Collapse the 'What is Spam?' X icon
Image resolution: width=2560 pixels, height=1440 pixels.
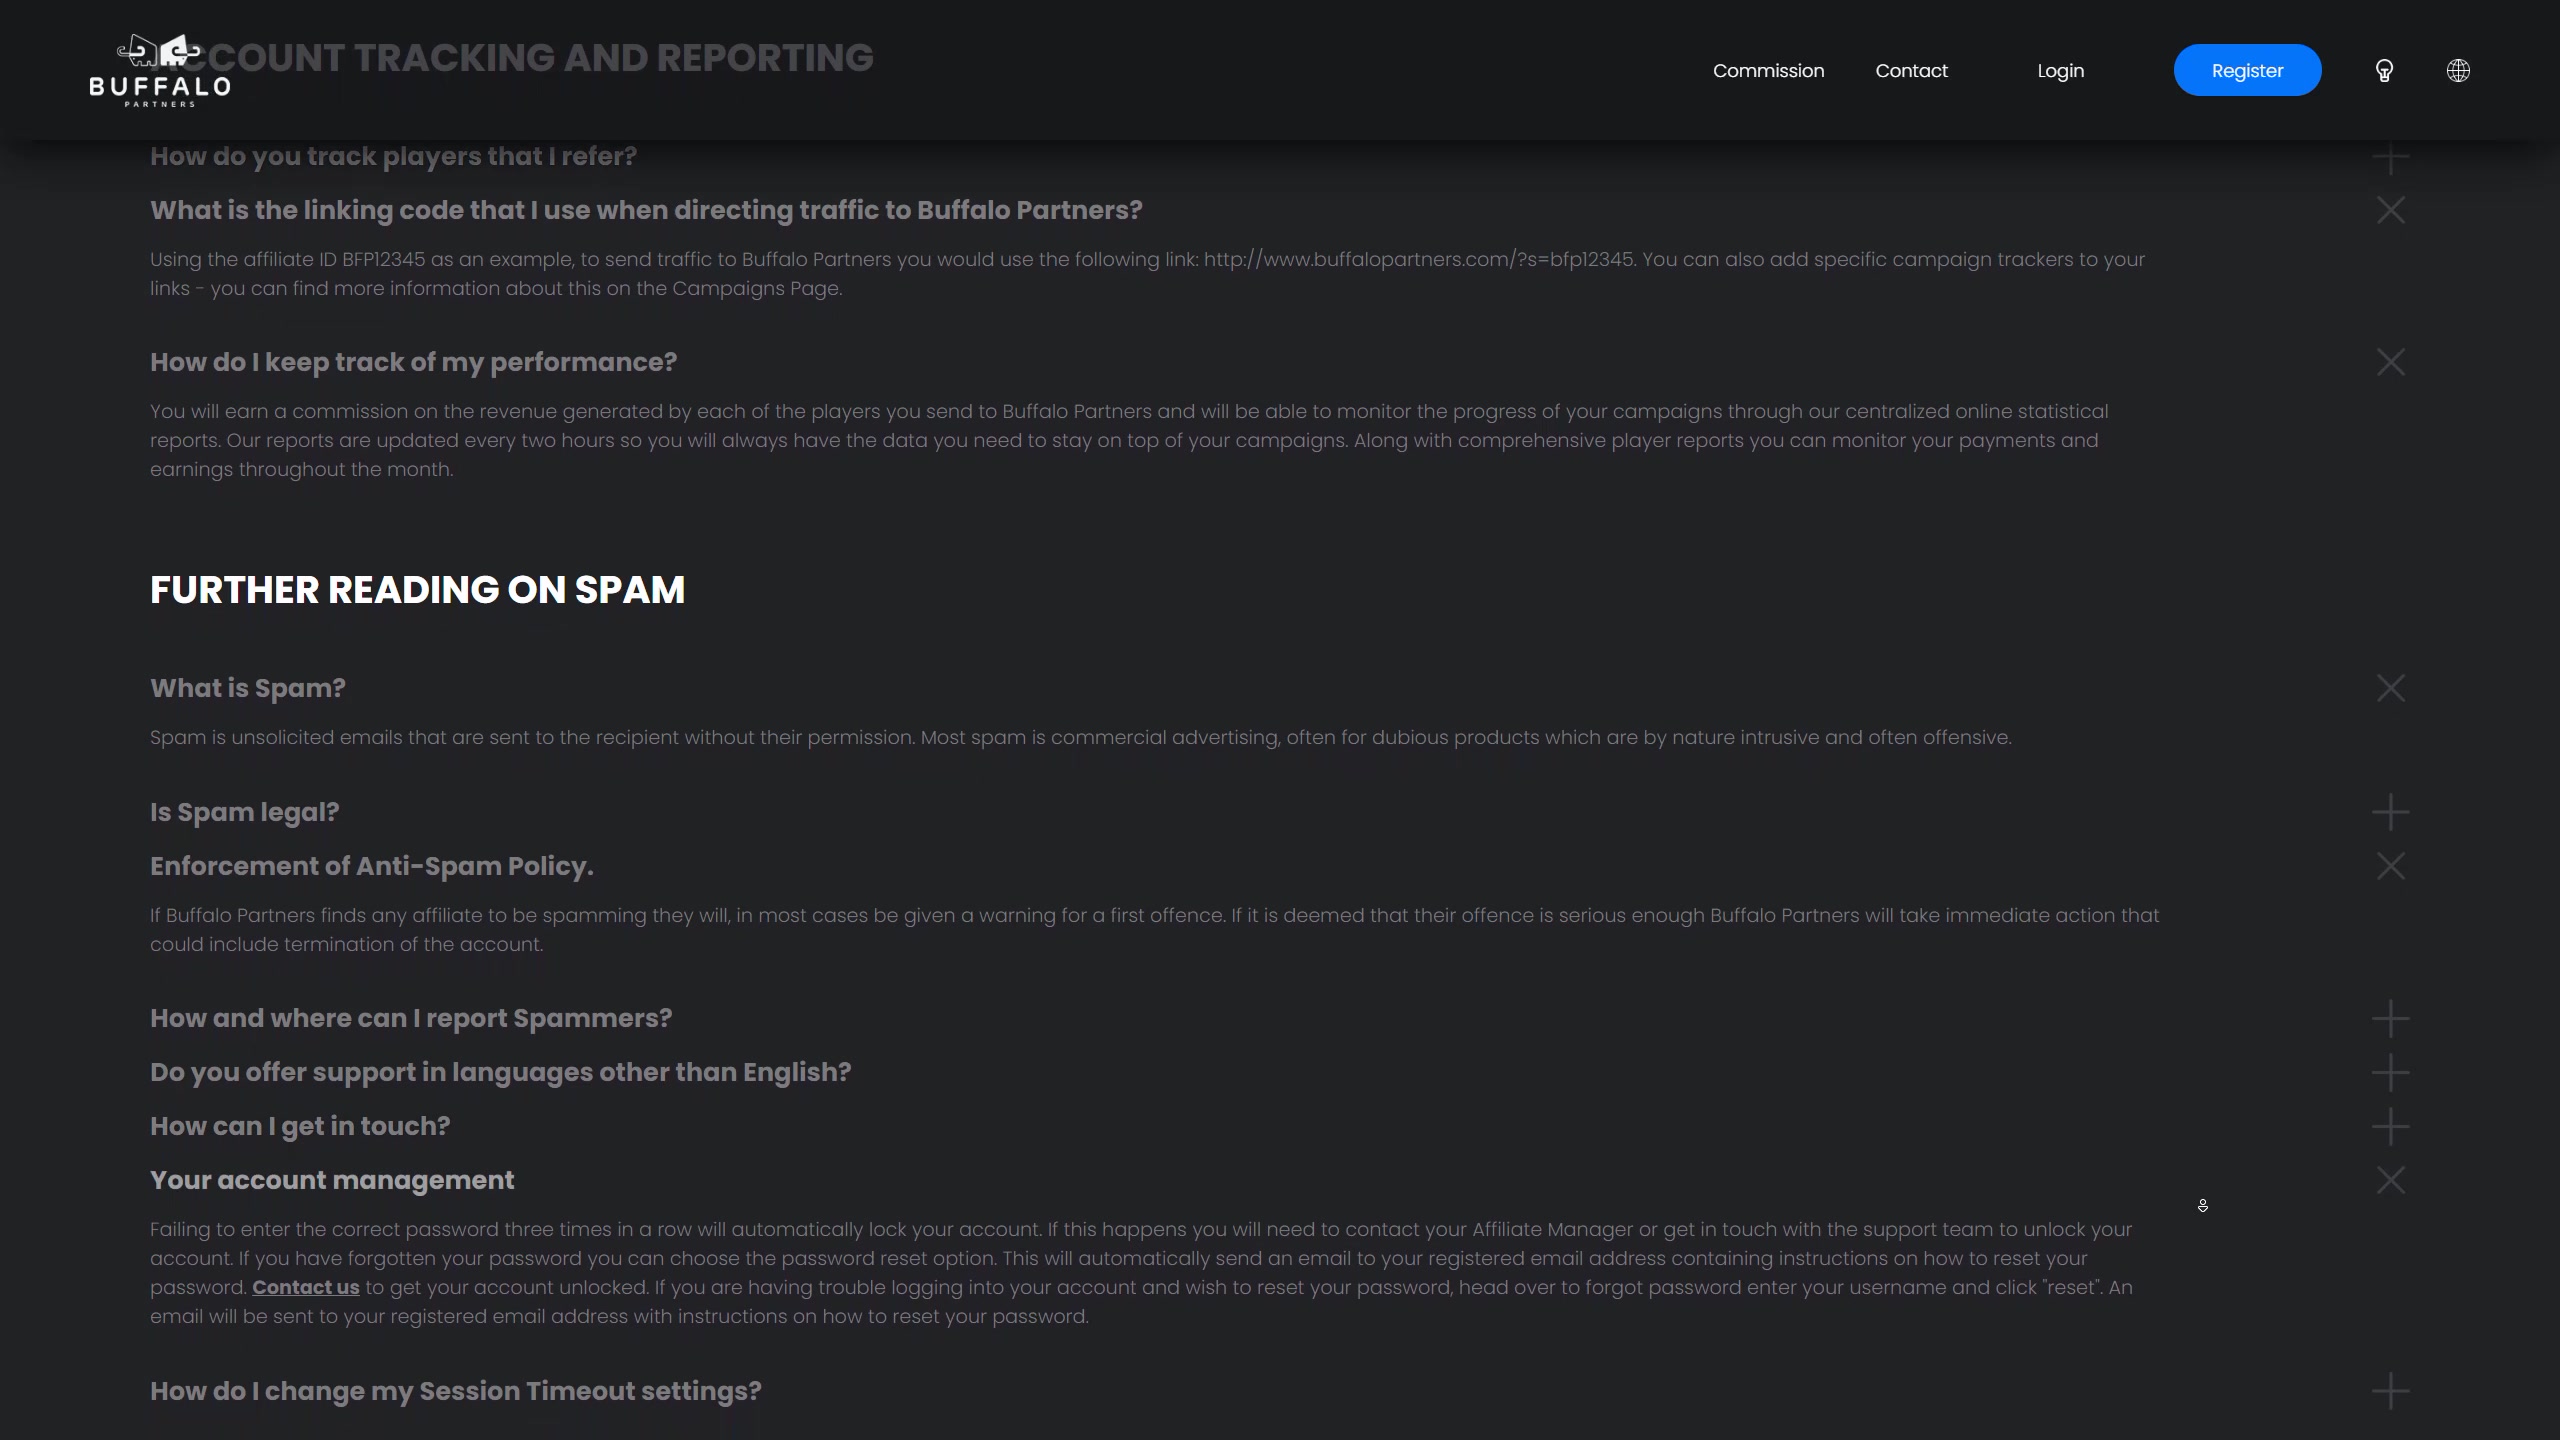(x=2390, y=688)
